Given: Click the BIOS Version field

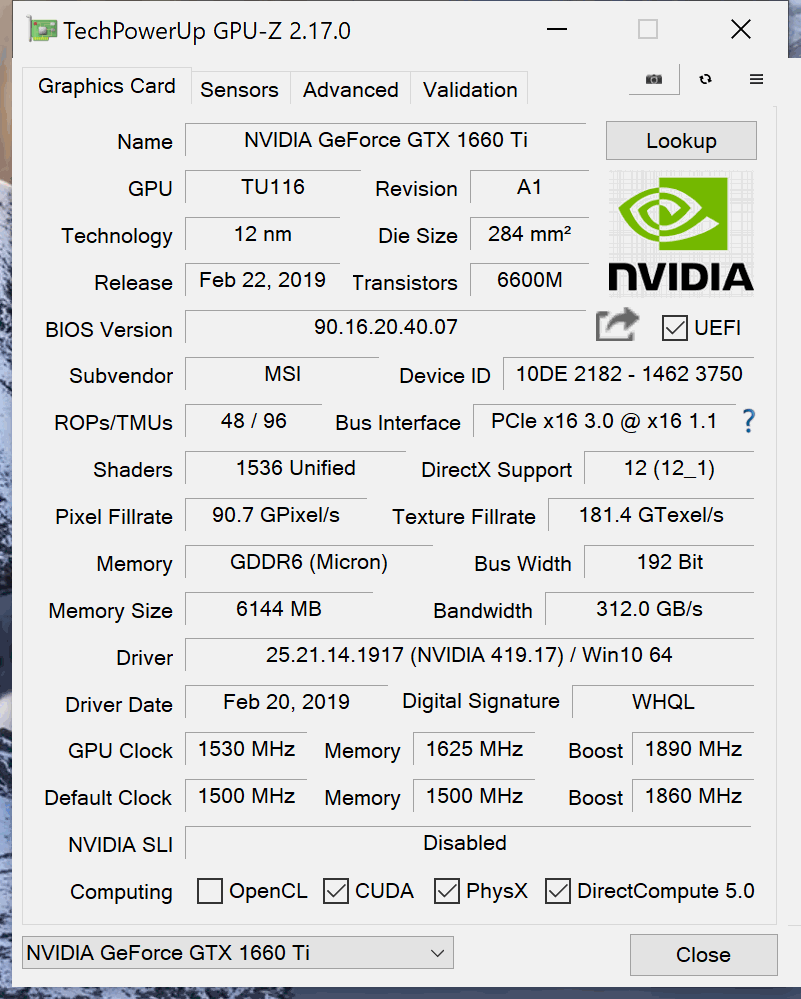Looking at the screenshot, I should (x=386, y=327).
